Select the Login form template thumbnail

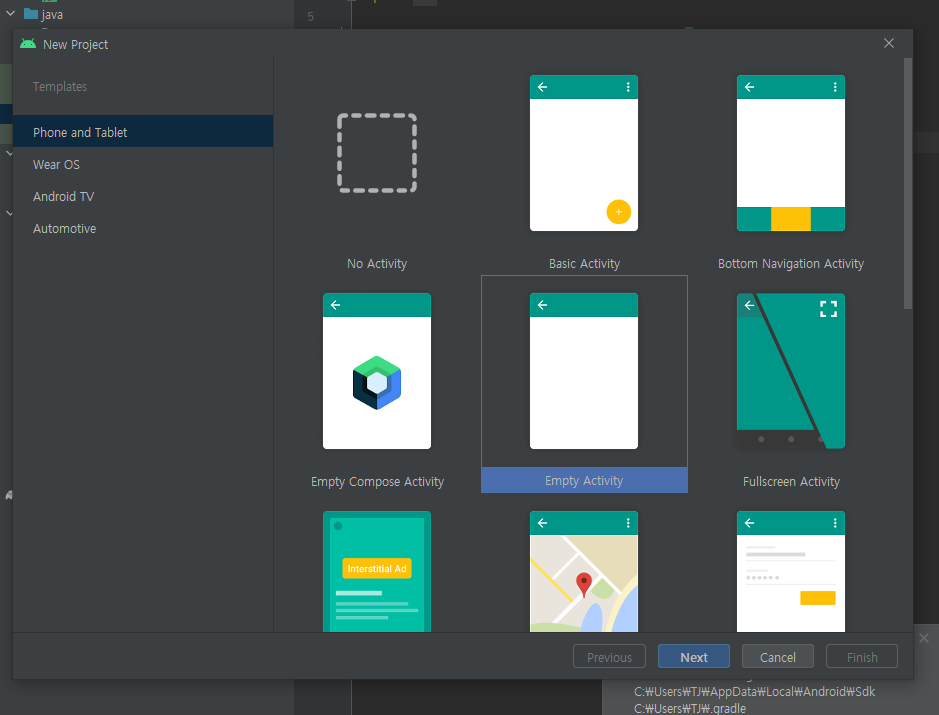(x=790, y=571)
